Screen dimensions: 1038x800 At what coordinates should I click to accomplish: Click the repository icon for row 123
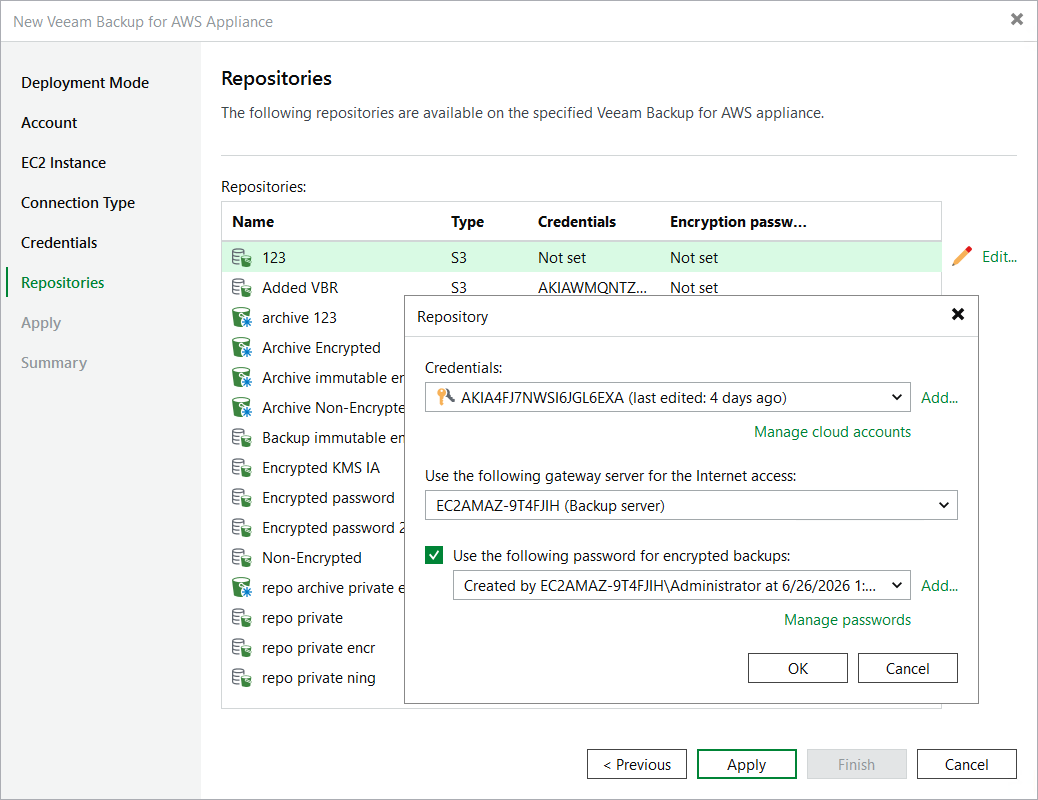(242, 258)
